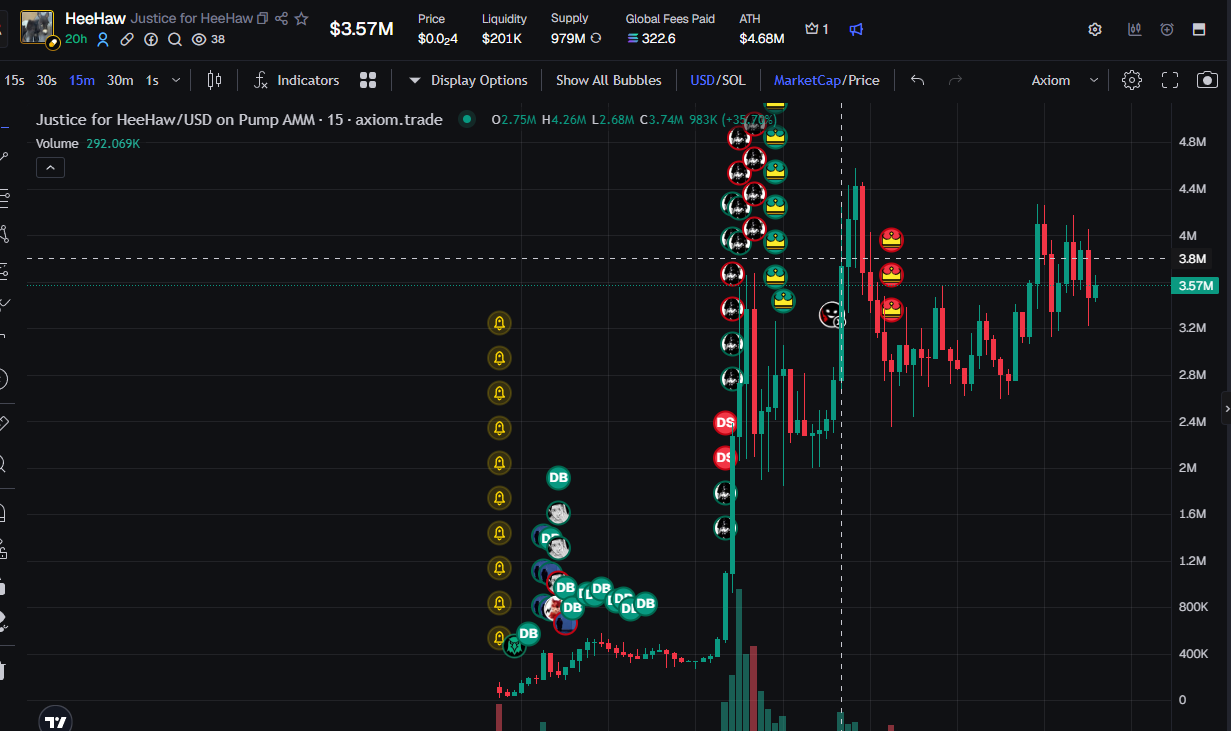The height and width of the screenshot is (731, 1231).
Task: Click the magnifier search icon under HeeHaw
Action: [x=175, y=39]
